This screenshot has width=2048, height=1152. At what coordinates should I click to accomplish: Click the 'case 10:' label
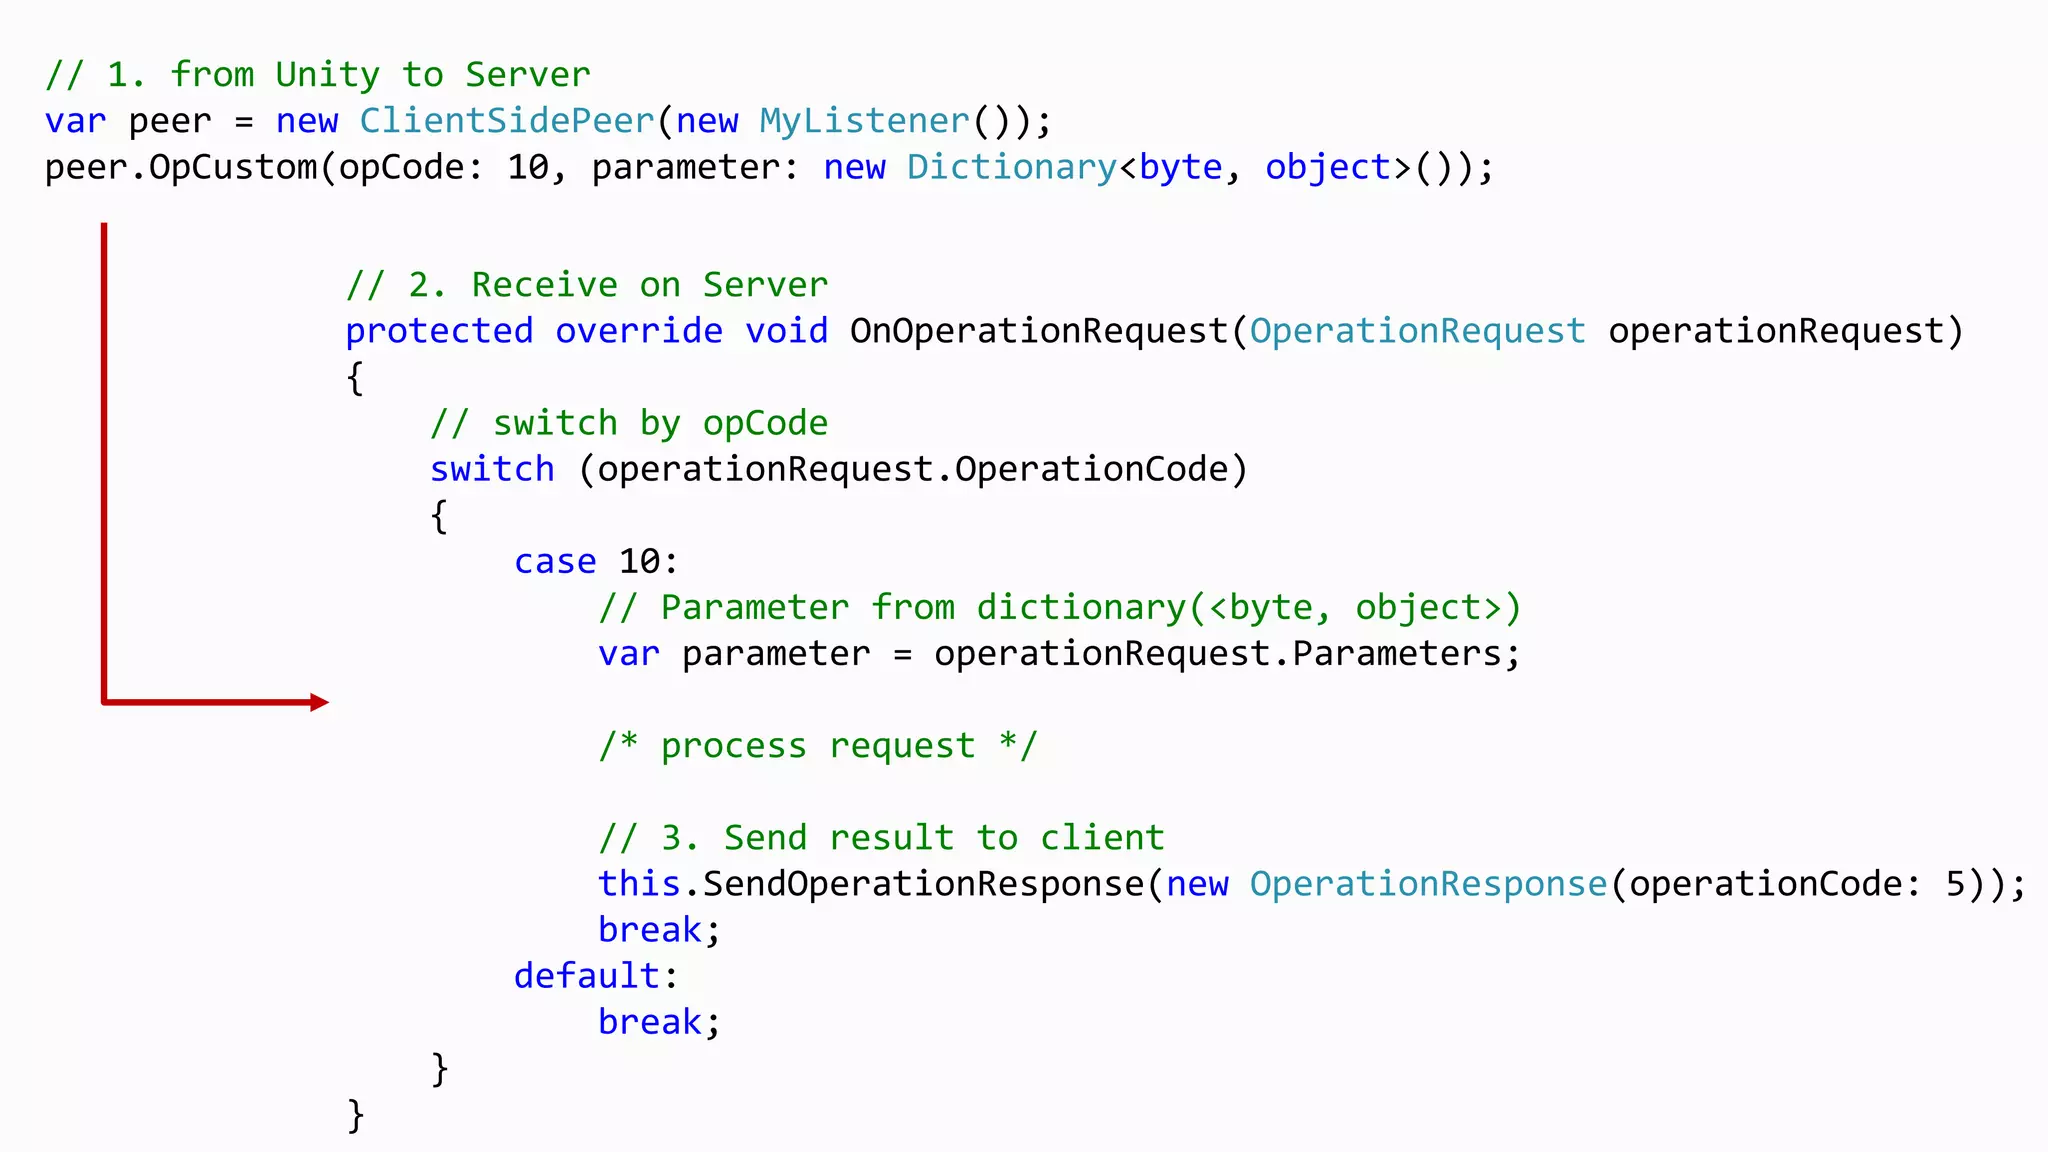click(x=596, y=561)
